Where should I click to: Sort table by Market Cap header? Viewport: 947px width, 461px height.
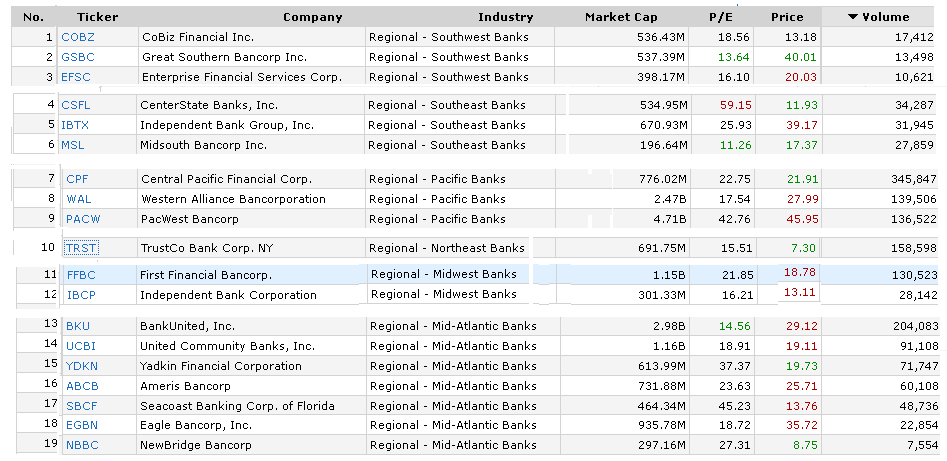tap(621, 18)
